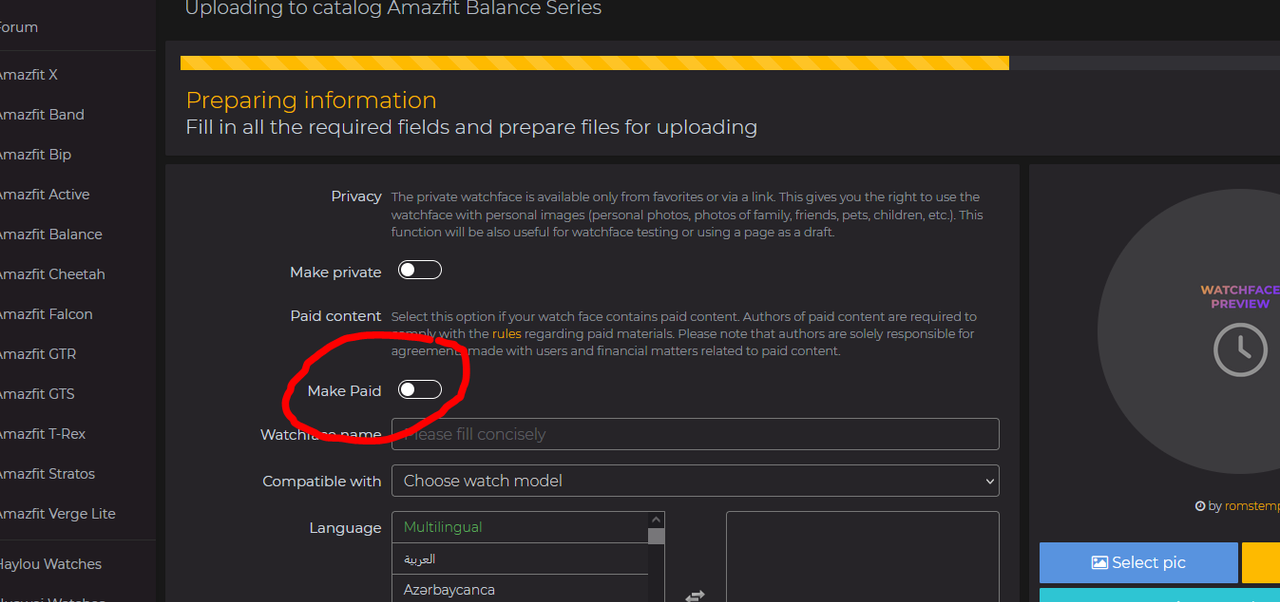
Task: Open the Amazfit GTR category
Action: (x=37, y=354)
